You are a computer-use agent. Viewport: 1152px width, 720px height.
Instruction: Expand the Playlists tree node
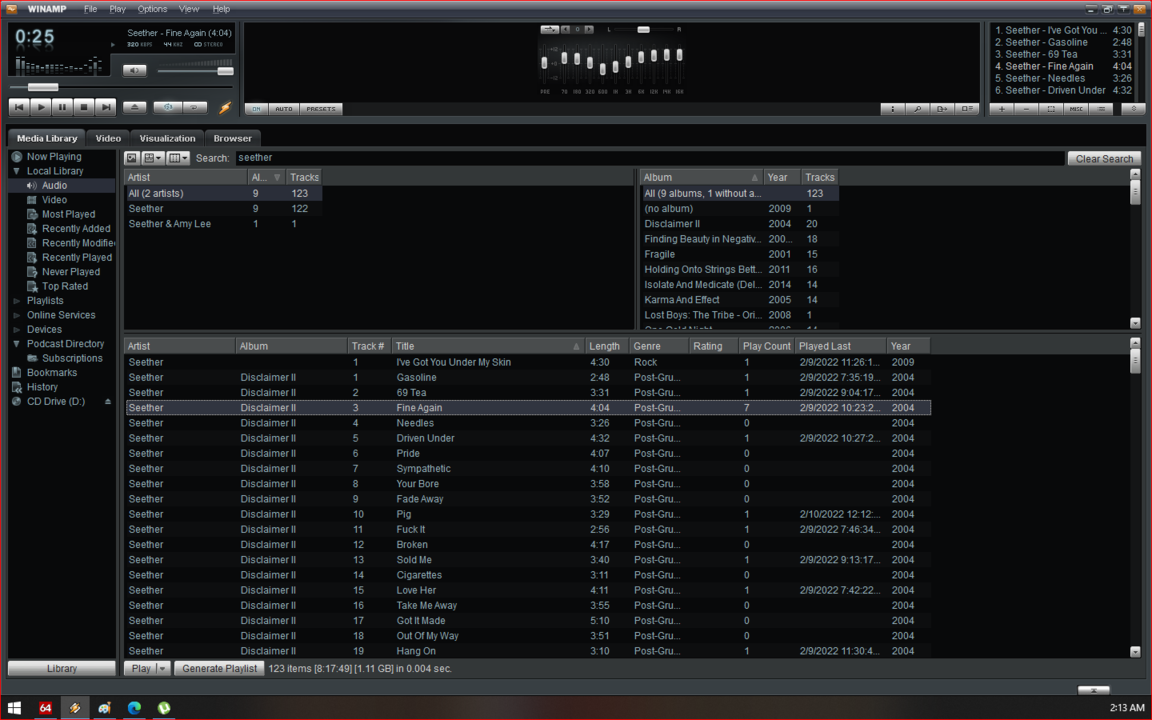pyautogui.click(x=16, y=301)
